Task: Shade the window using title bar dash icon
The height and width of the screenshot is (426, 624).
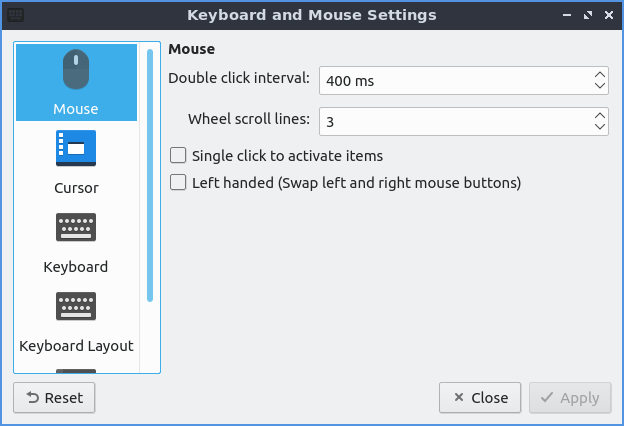Action: pos(567,16)
